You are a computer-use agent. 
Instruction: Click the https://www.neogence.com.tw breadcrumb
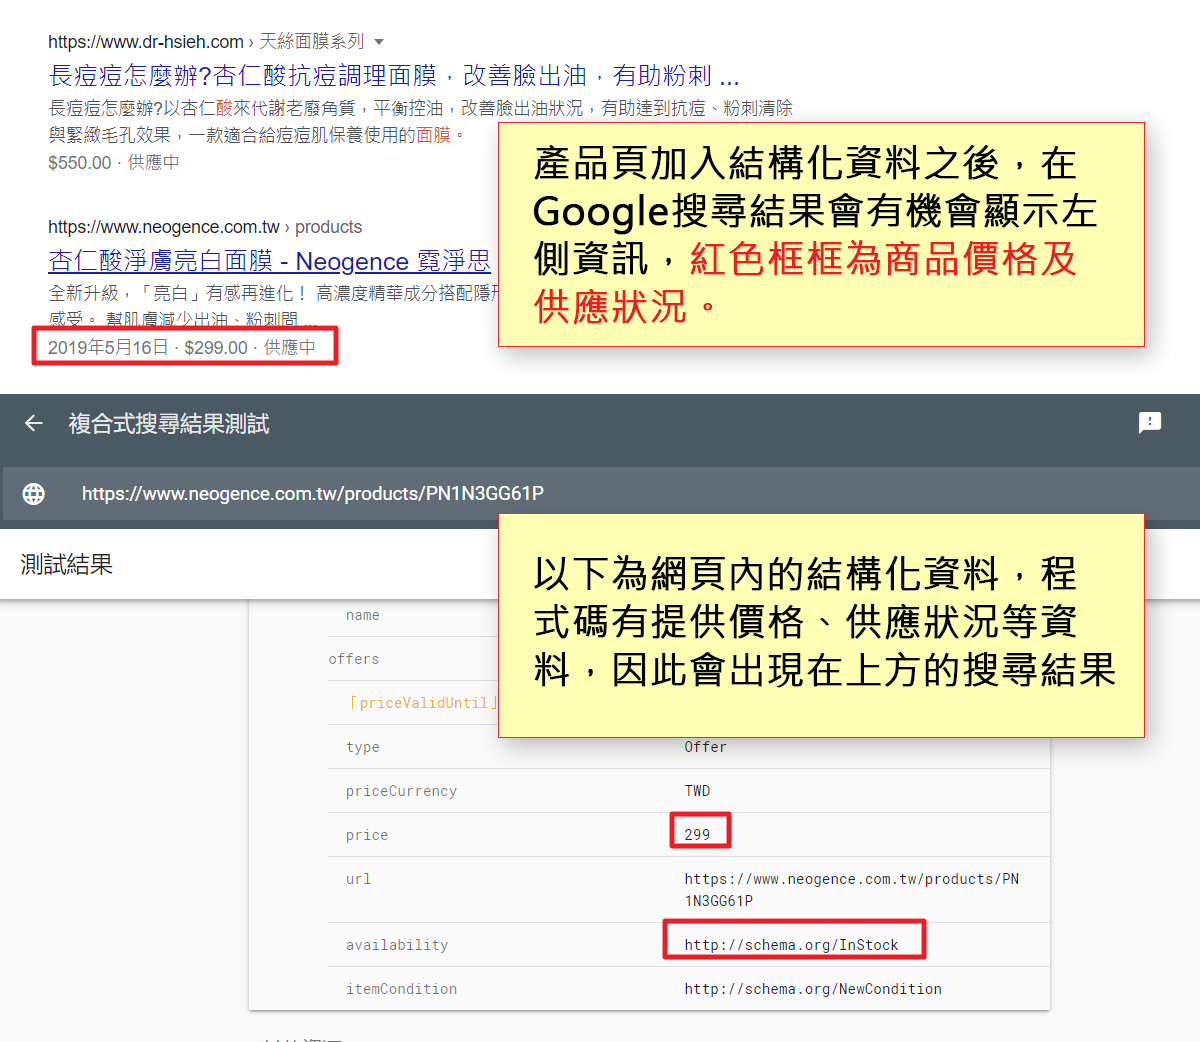click(164, 227)
